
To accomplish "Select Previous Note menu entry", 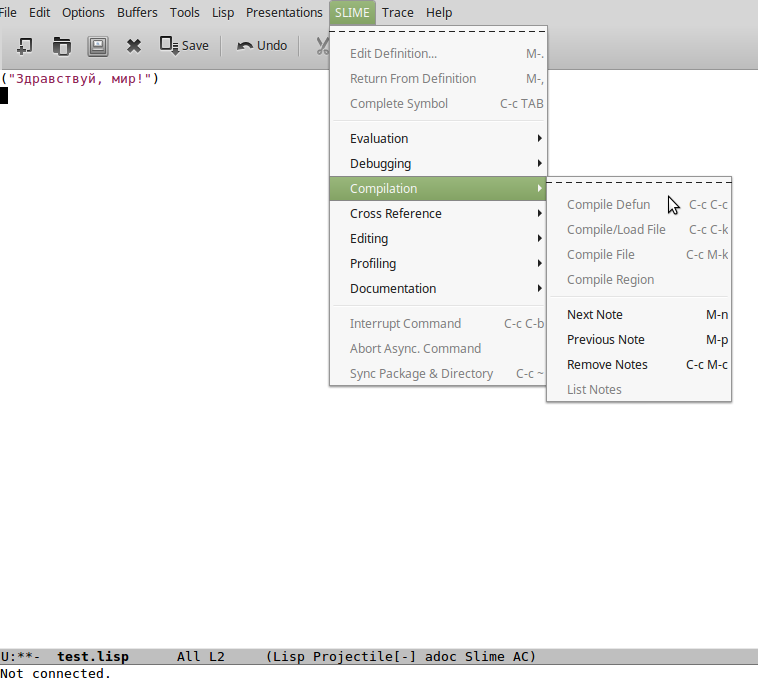I will tap(639, 340).
